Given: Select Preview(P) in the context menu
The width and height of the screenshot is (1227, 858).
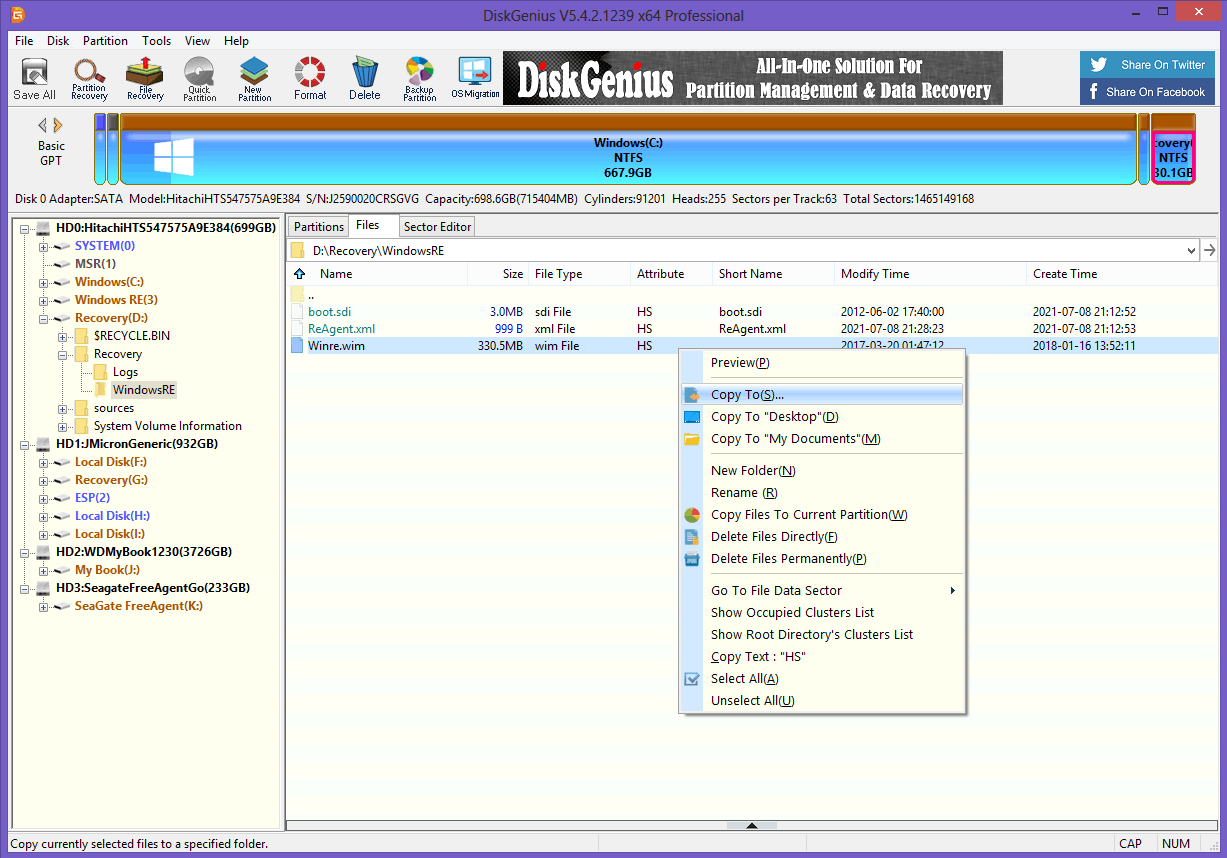Looking at the screenshot, I should (x=821, y=363).
